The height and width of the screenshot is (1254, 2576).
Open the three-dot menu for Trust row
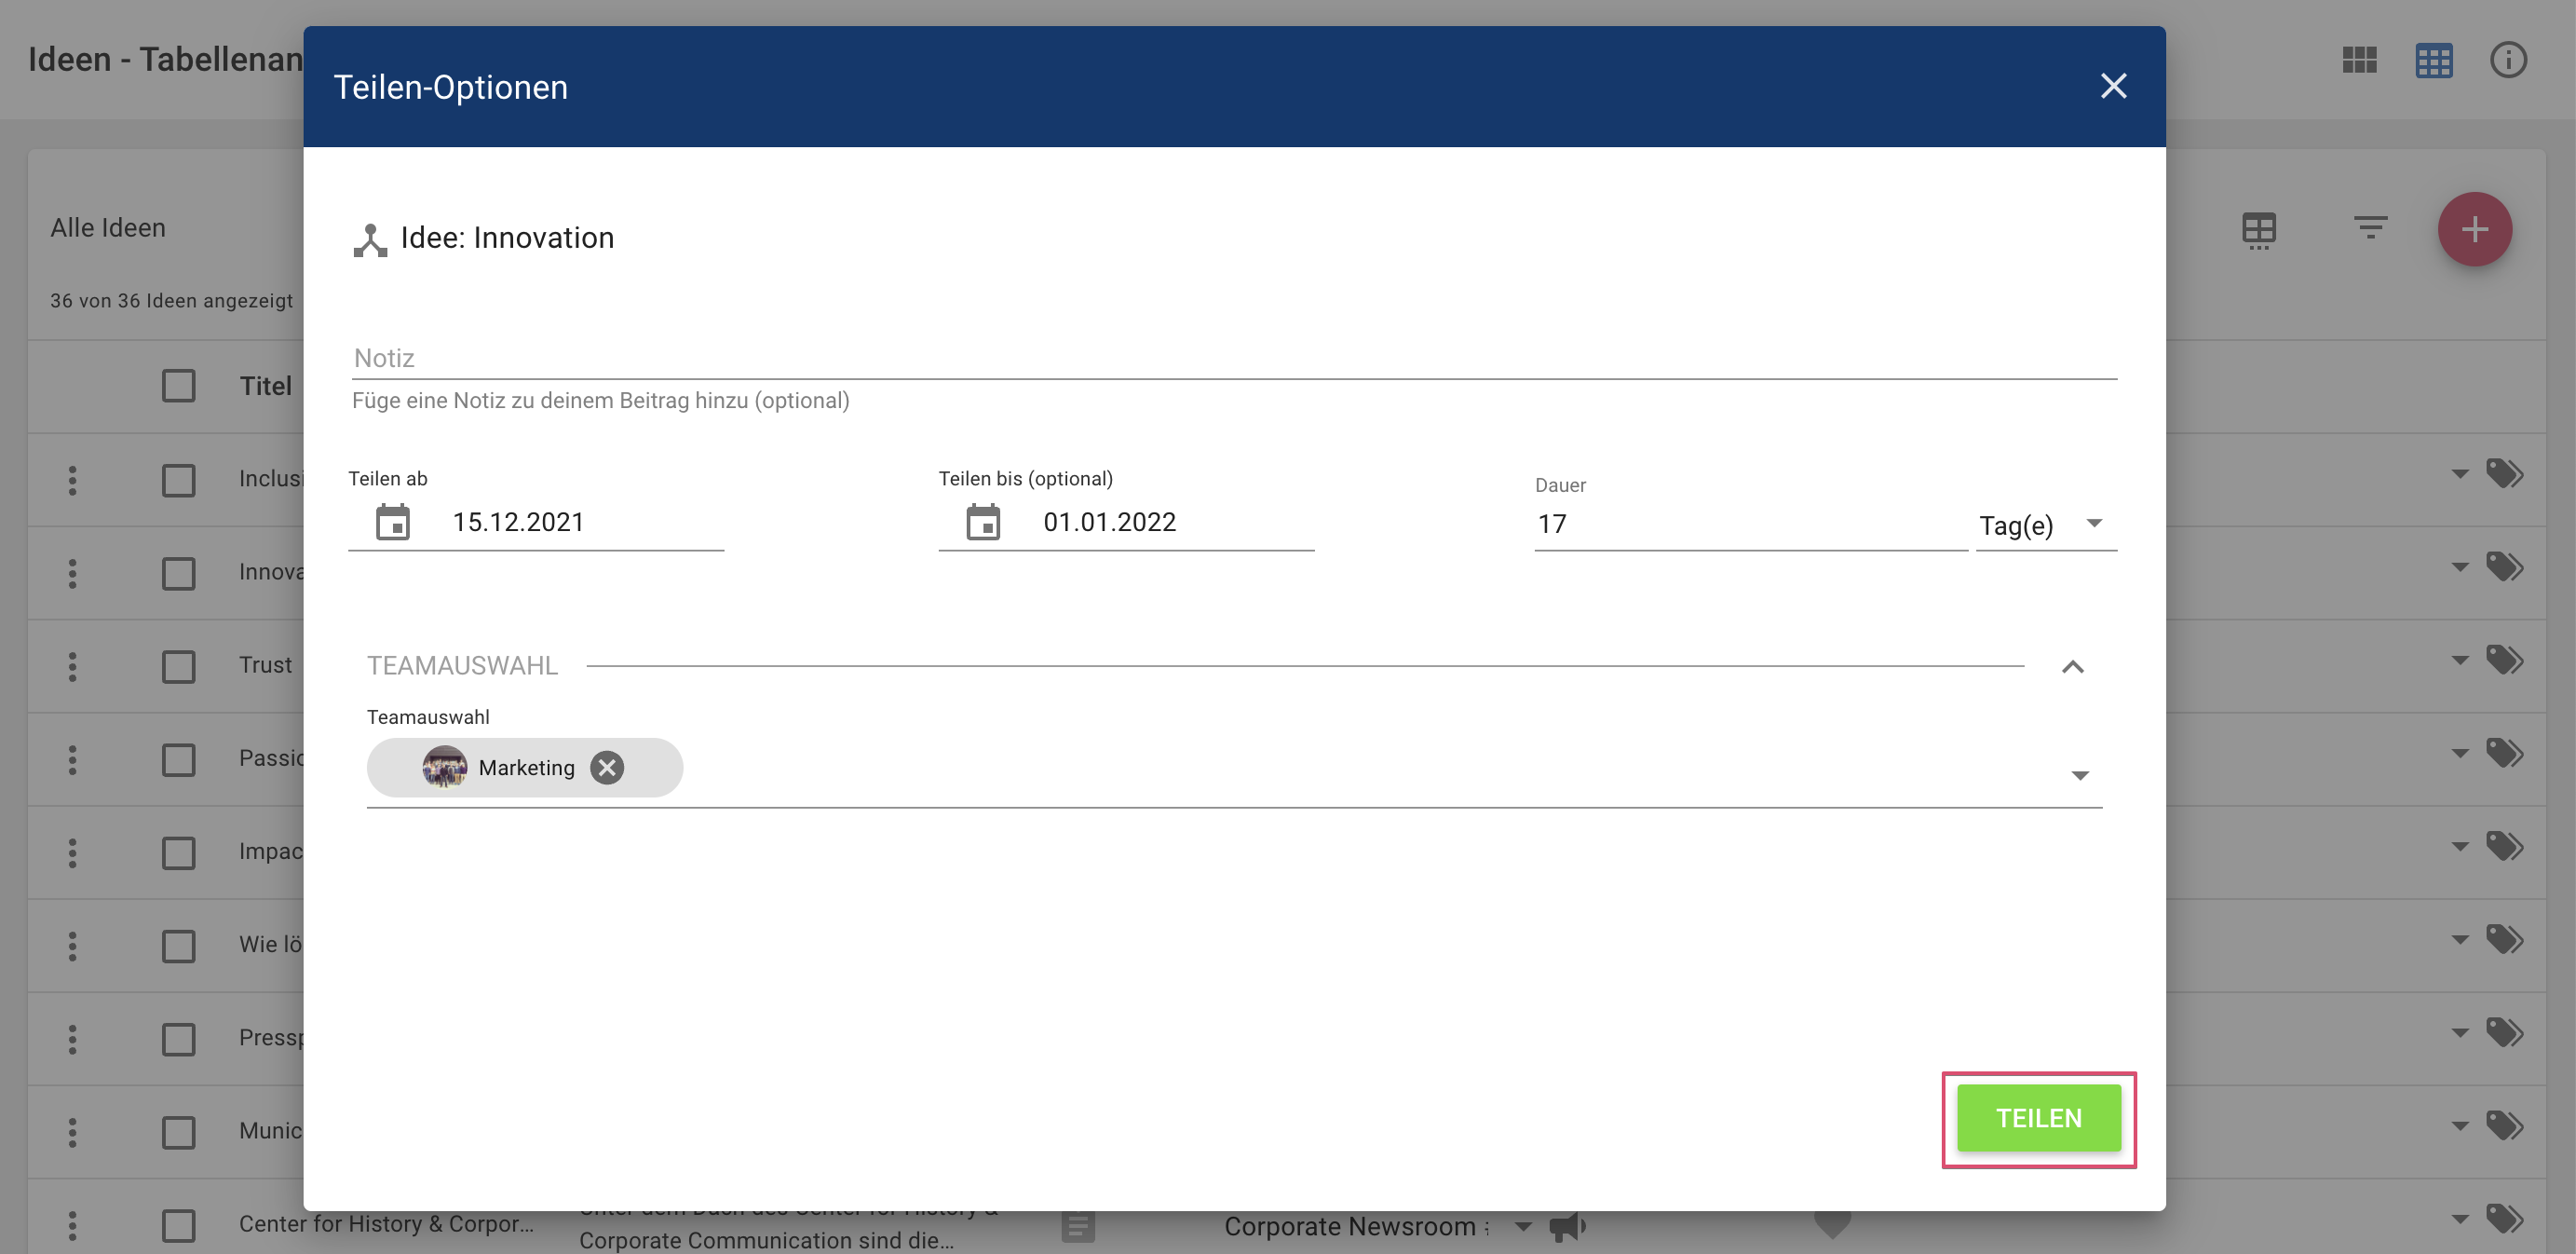coord(72,666)
